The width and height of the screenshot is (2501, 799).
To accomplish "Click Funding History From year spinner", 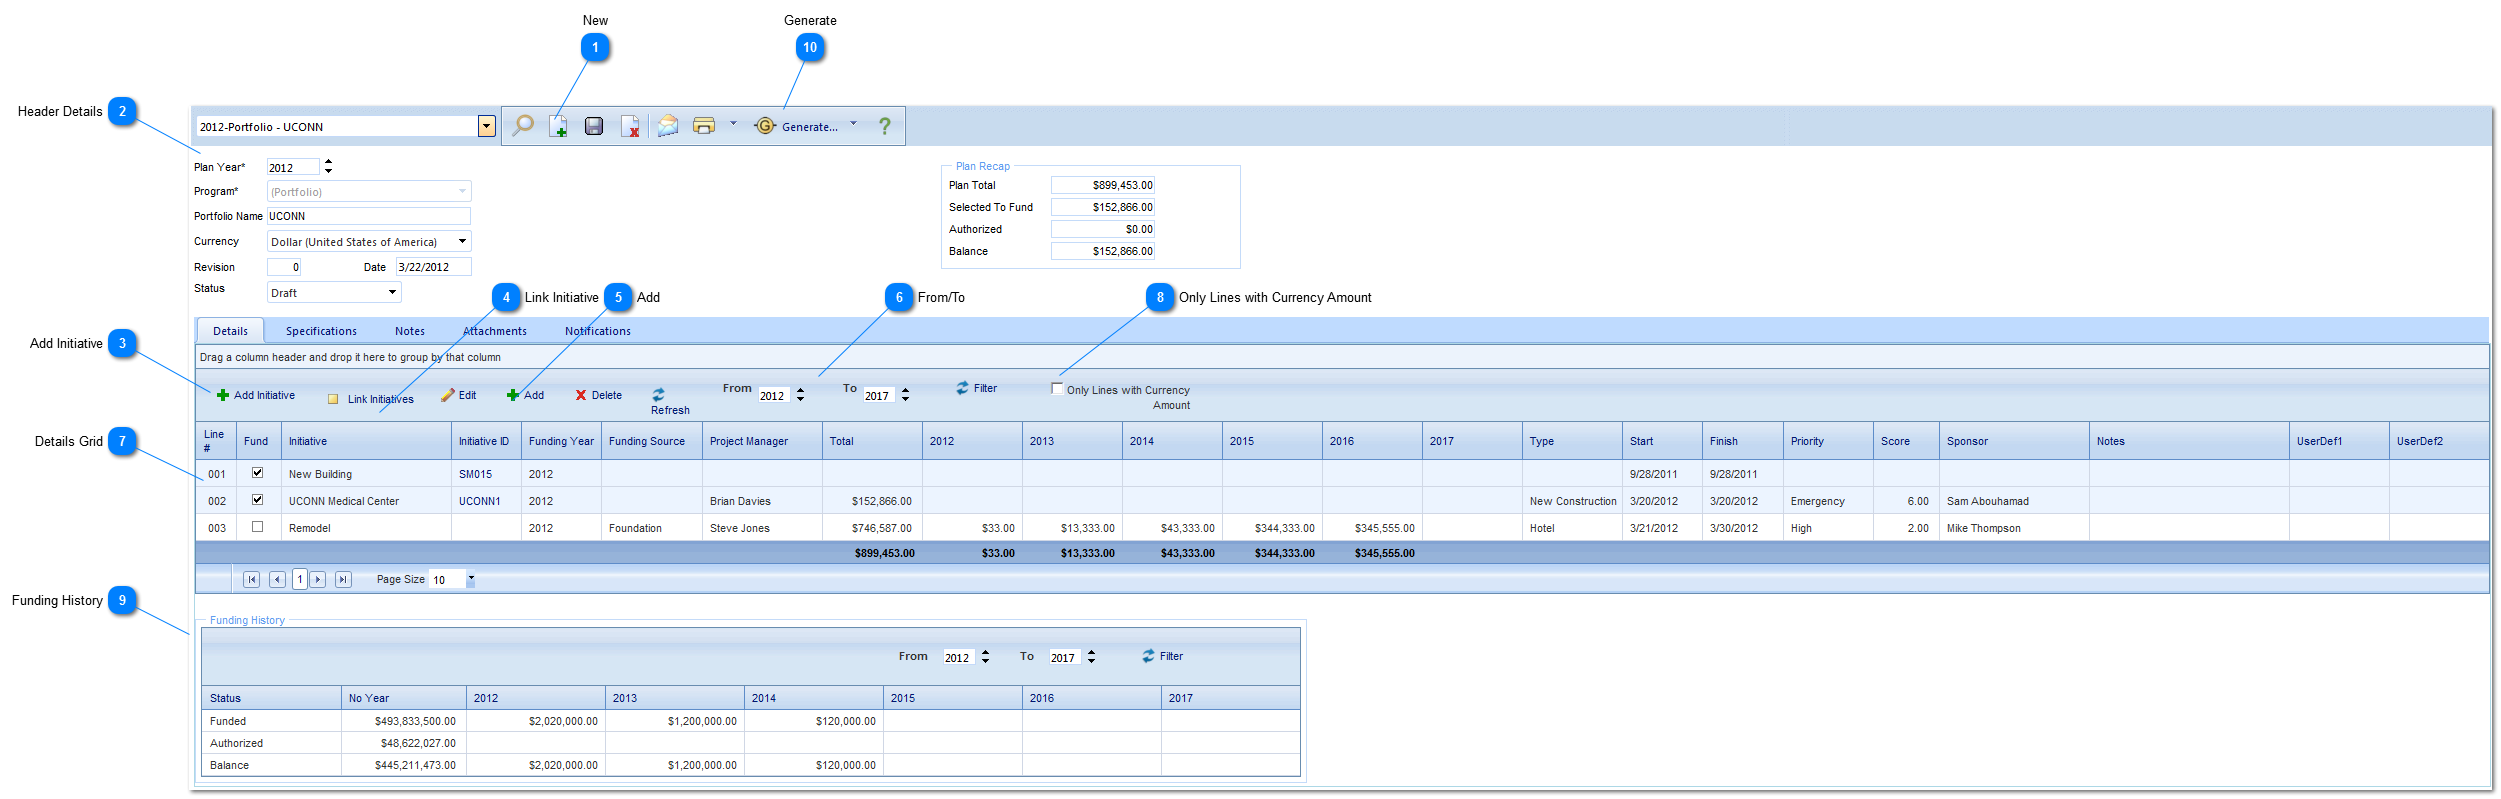I will coord(985,657).
